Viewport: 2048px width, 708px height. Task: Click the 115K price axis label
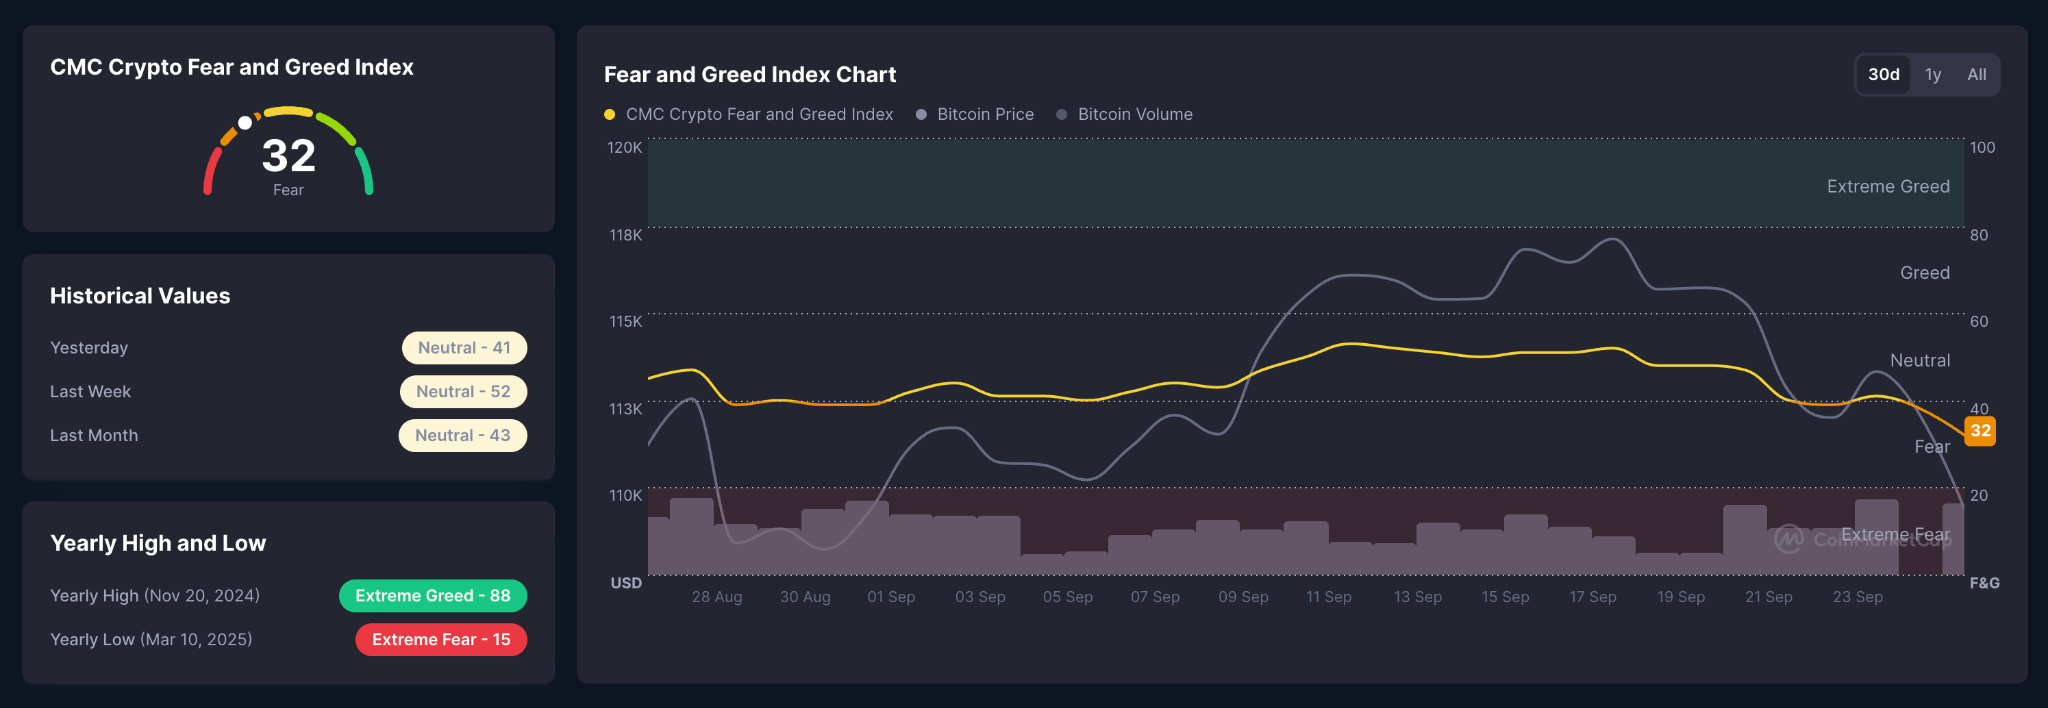(626, 322)
